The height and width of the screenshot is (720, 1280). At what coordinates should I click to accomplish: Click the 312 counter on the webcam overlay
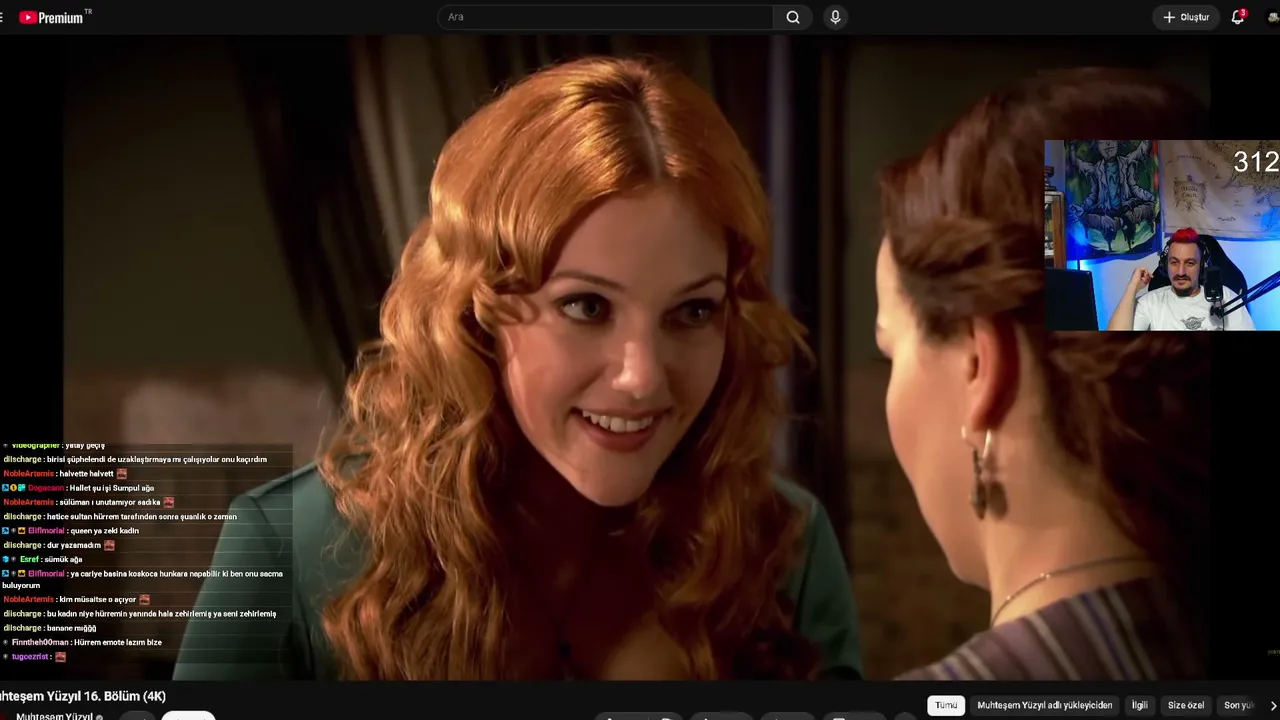pyautogui.click(x=1256, y=162)
